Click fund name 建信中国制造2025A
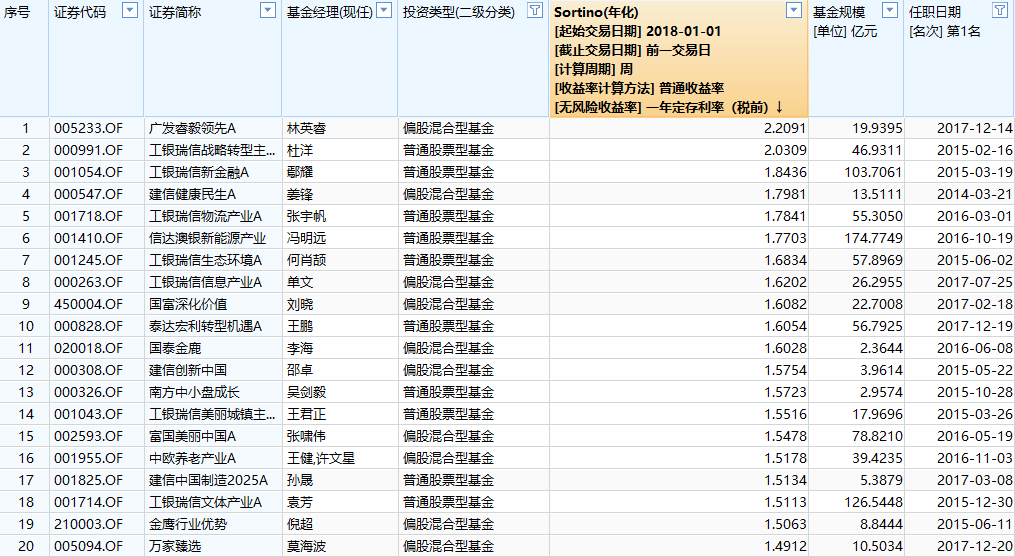 tap(208, 481)
